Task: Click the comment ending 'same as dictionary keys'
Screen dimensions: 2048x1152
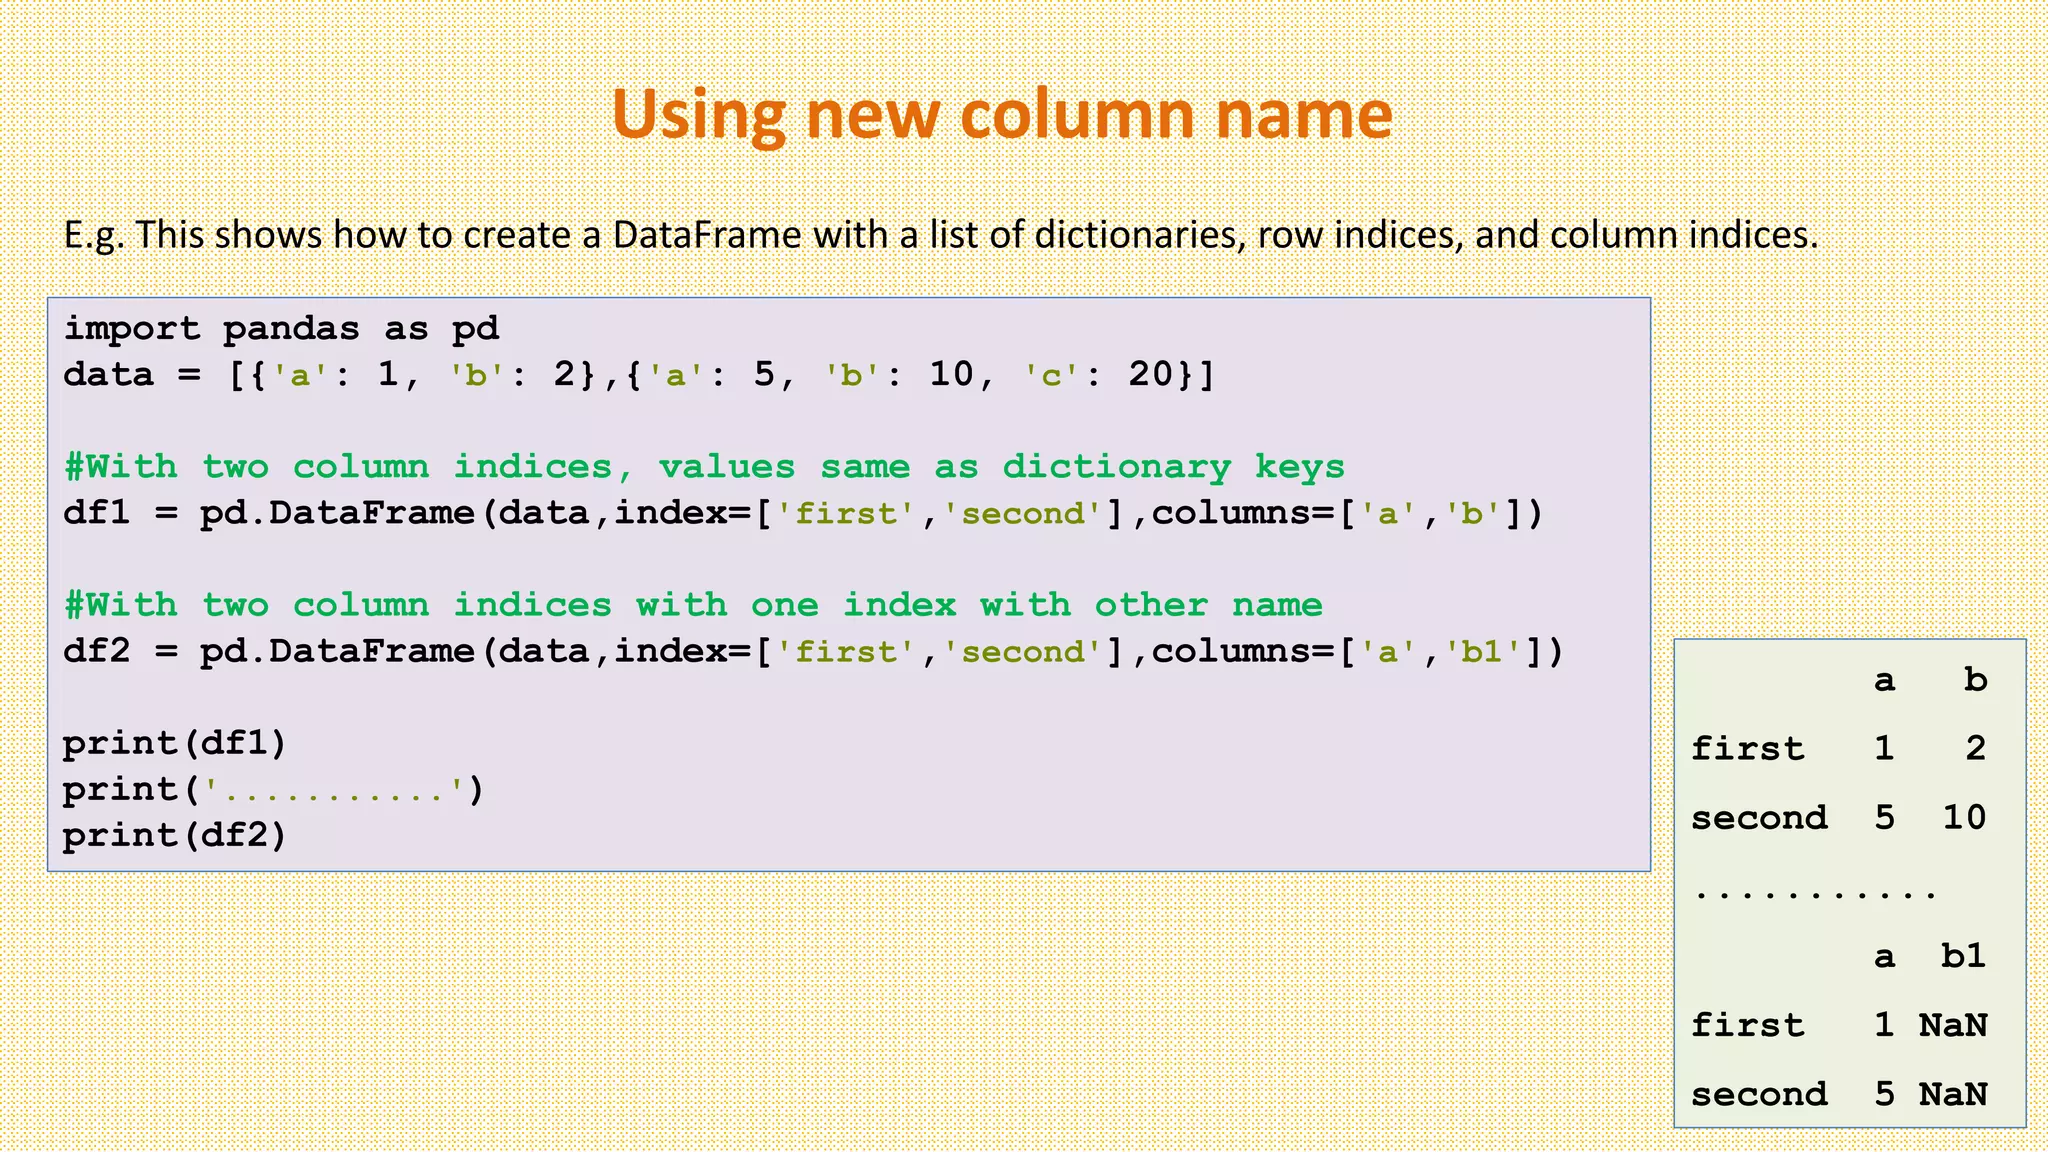Action: coord(704,467)
